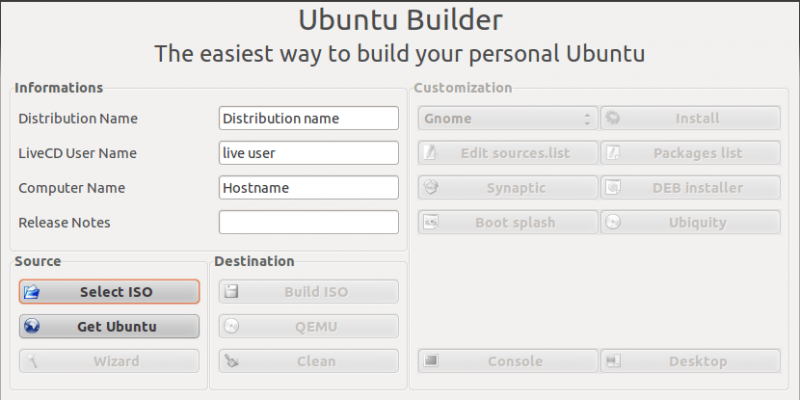The width and height of the screenshot is (800, 400).
Task: Click the terminal icon on Console button
Action: [431, 361]
